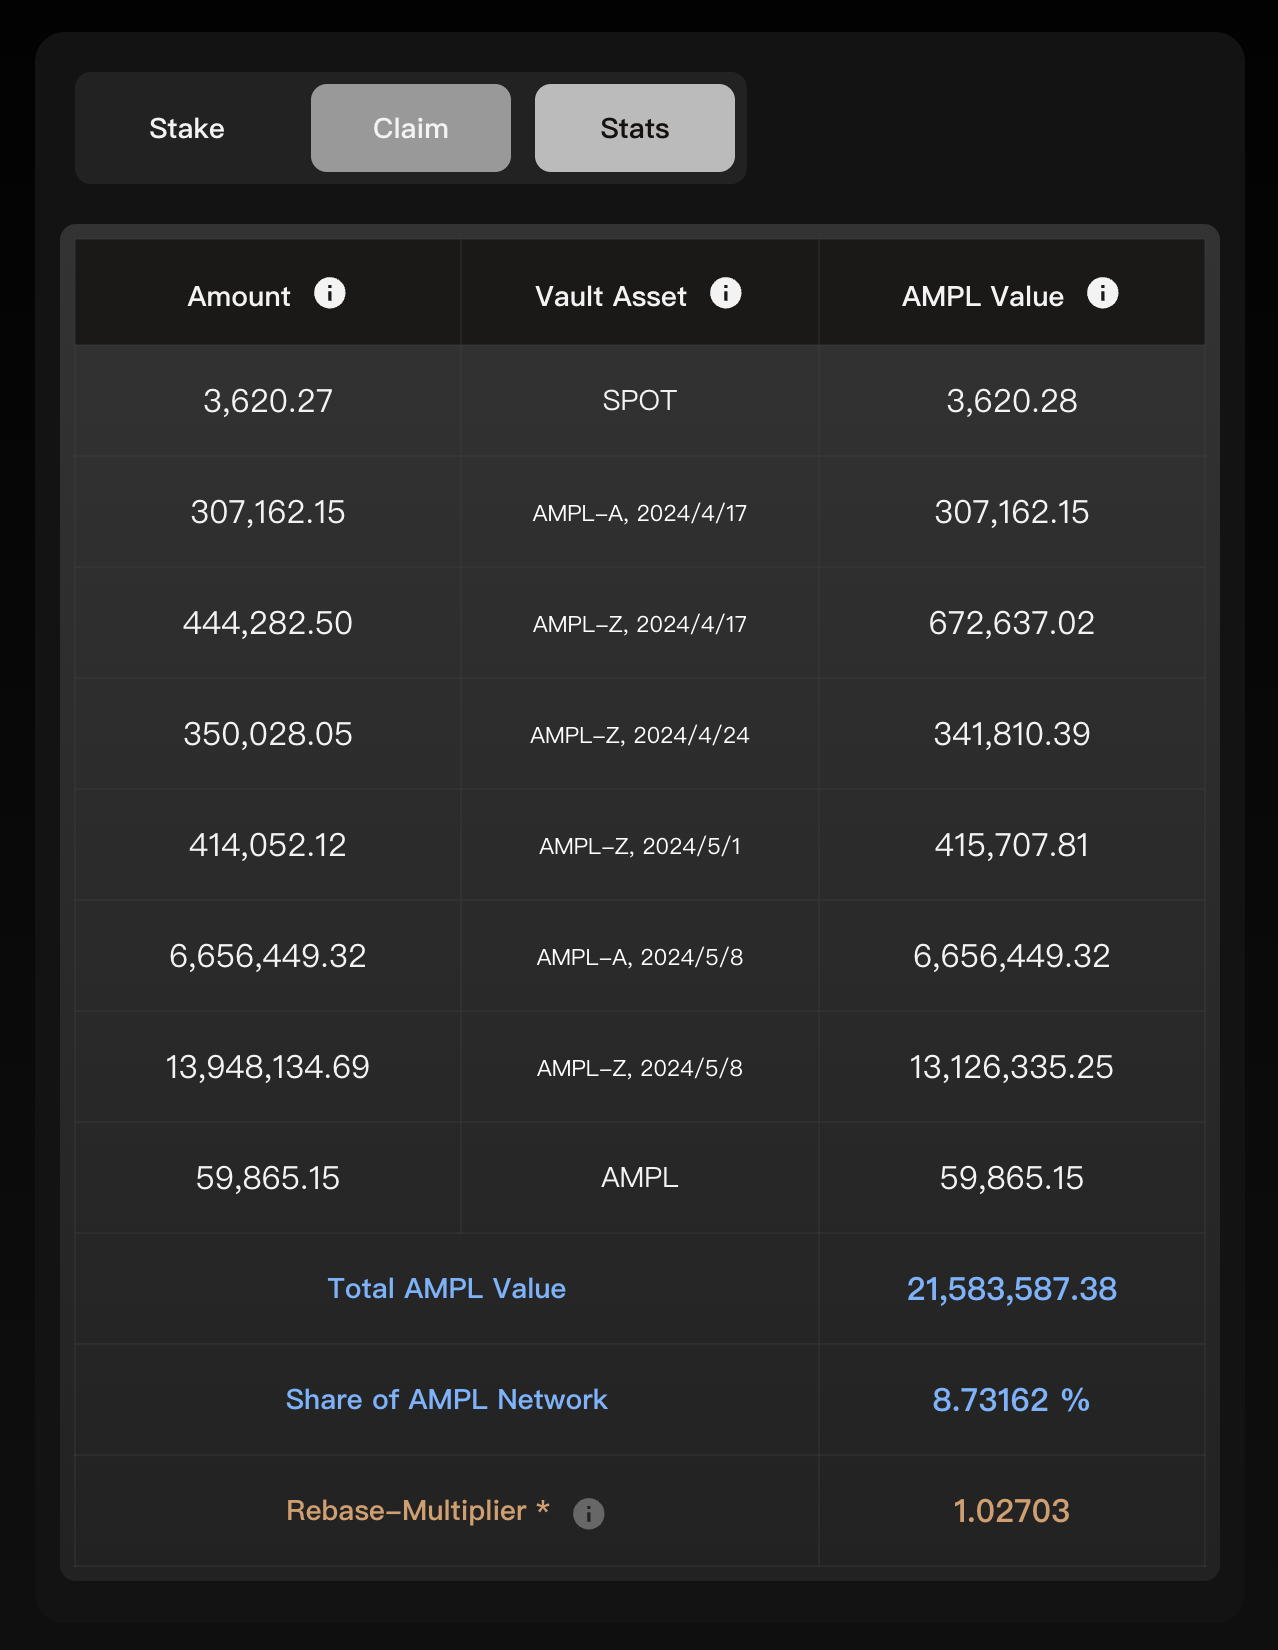Click the Share of AMPL Network label
The image size is (1278, 1650).
pyautogui.click(x=446, y=1399)
